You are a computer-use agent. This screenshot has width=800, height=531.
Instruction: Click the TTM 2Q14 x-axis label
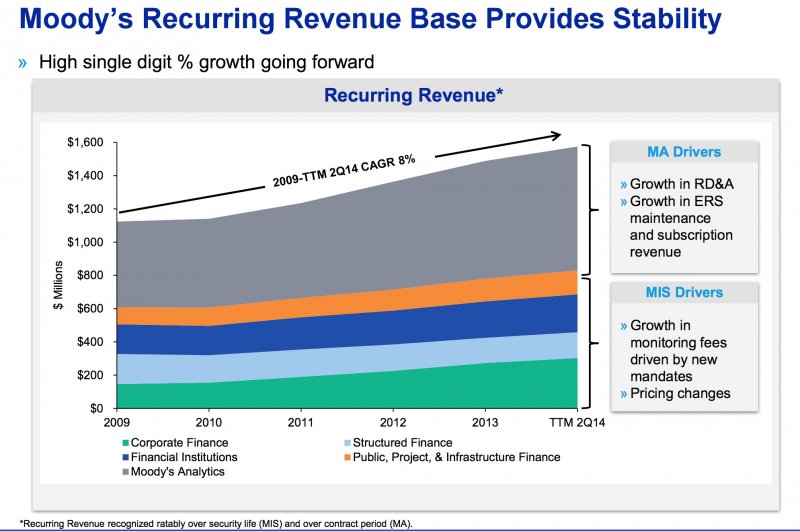577,423
